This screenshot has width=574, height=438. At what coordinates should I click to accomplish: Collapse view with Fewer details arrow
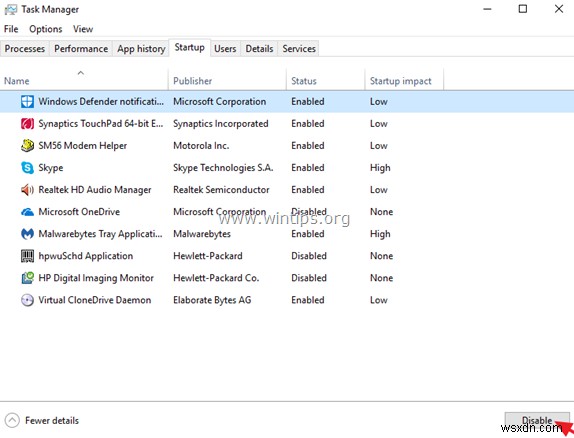click(12, 420)
